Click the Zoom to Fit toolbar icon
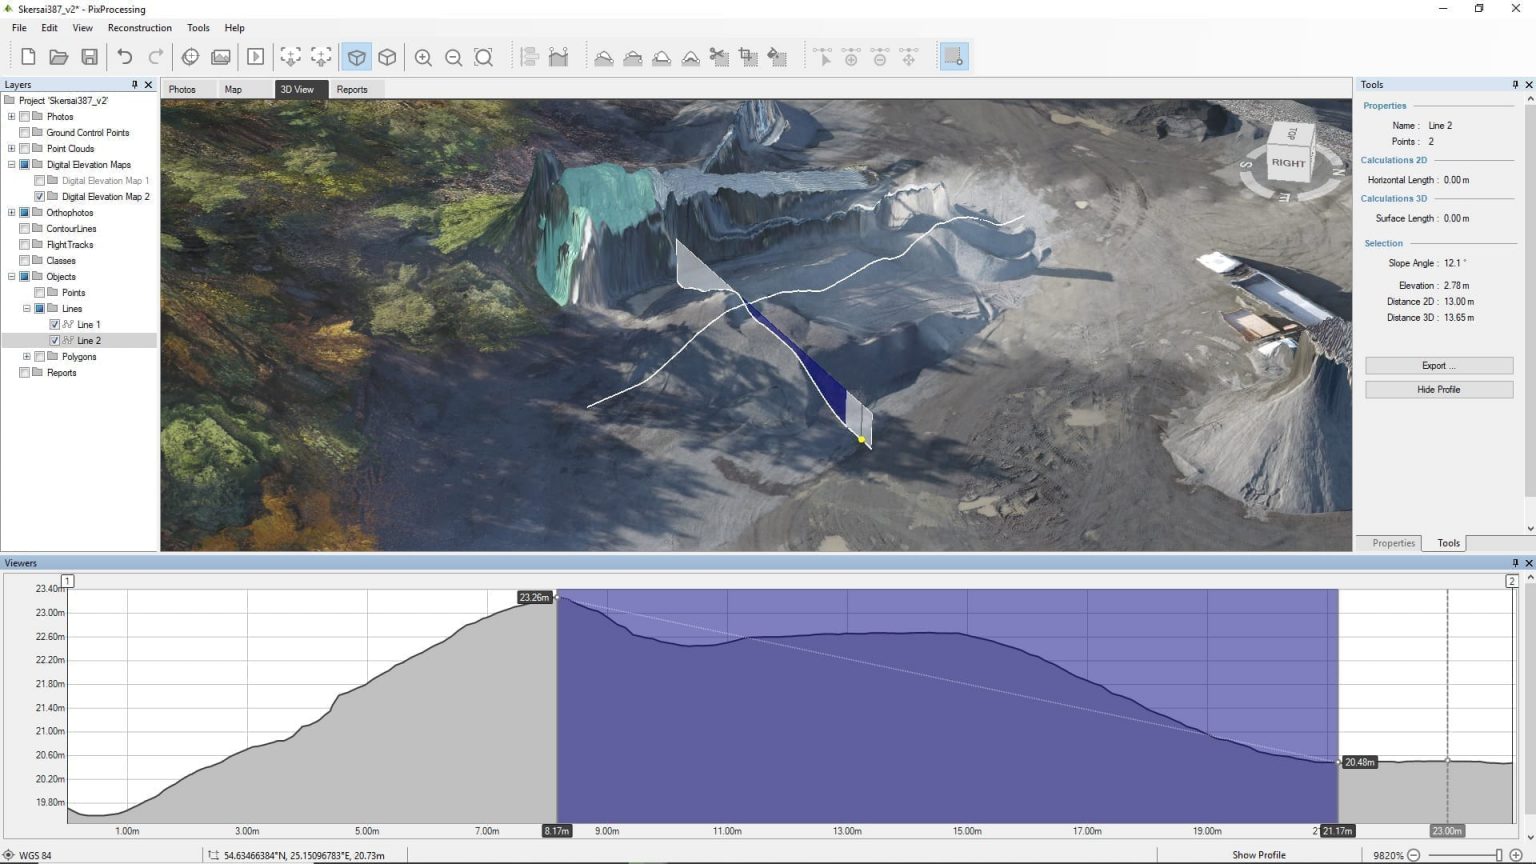Screen dimensions: 1536x864 [484, 57]
